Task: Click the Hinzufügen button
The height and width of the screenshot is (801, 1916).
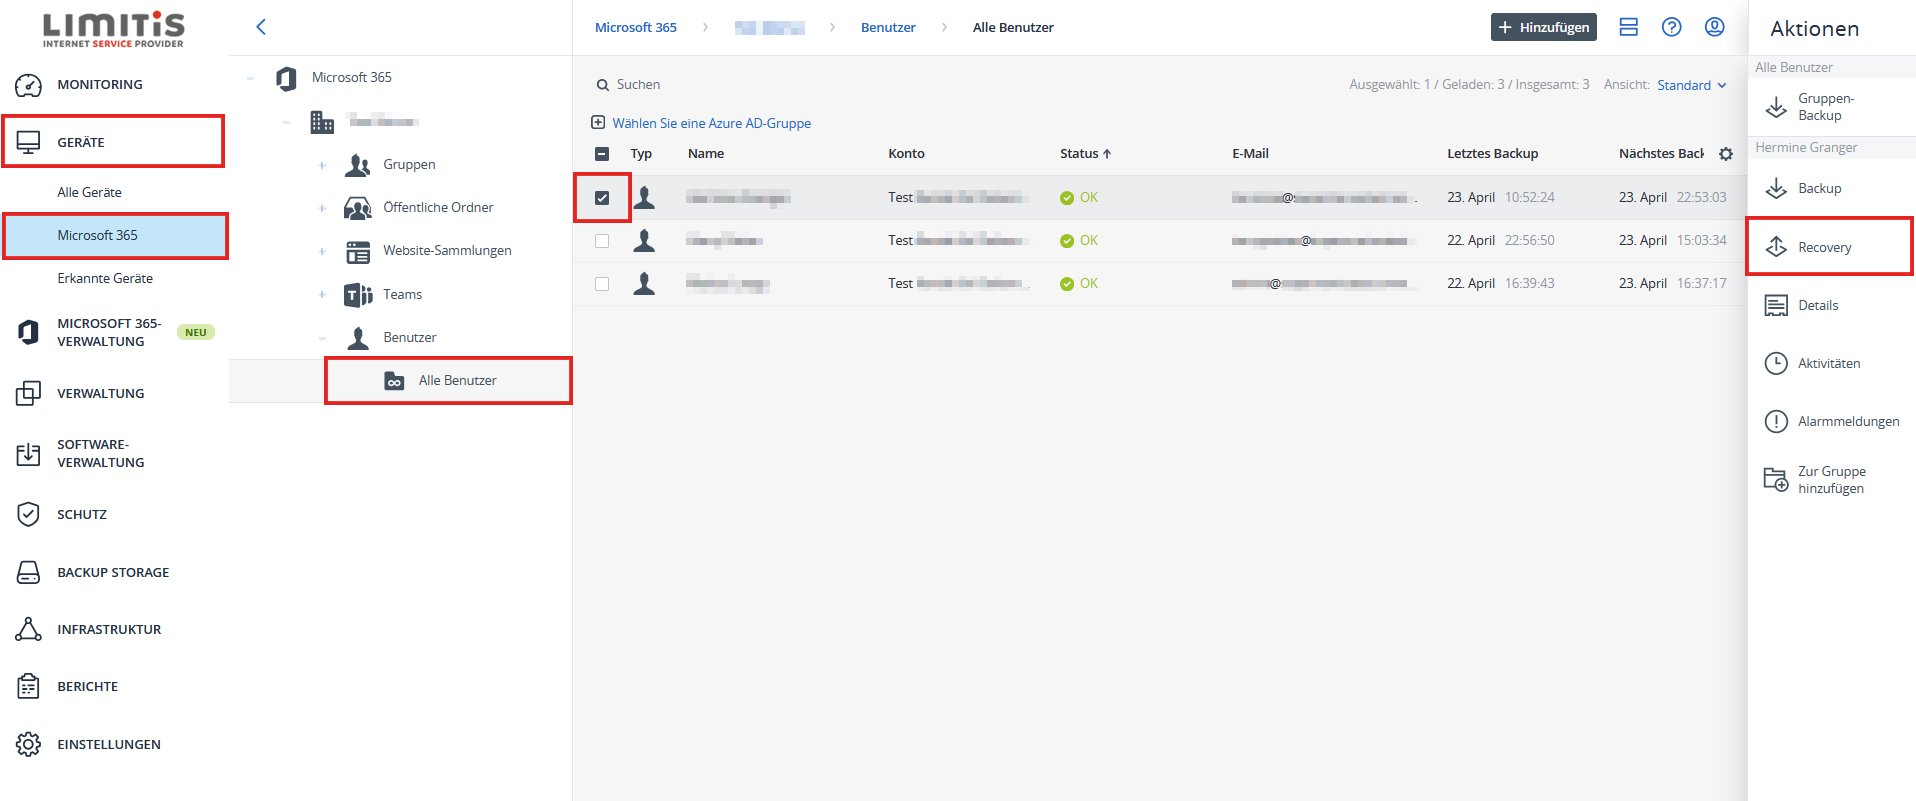Action: [x=1543, y=27]
